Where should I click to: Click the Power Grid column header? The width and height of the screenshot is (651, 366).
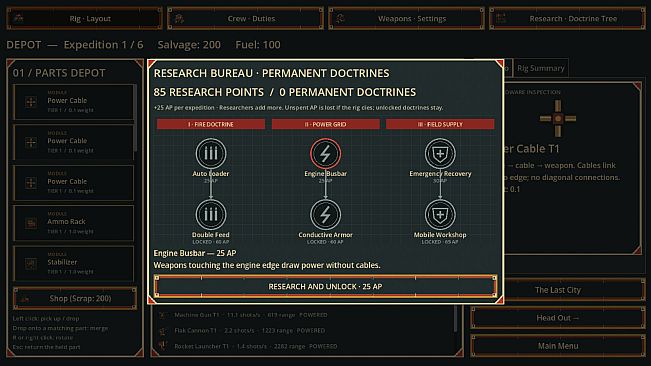[326, 124]
